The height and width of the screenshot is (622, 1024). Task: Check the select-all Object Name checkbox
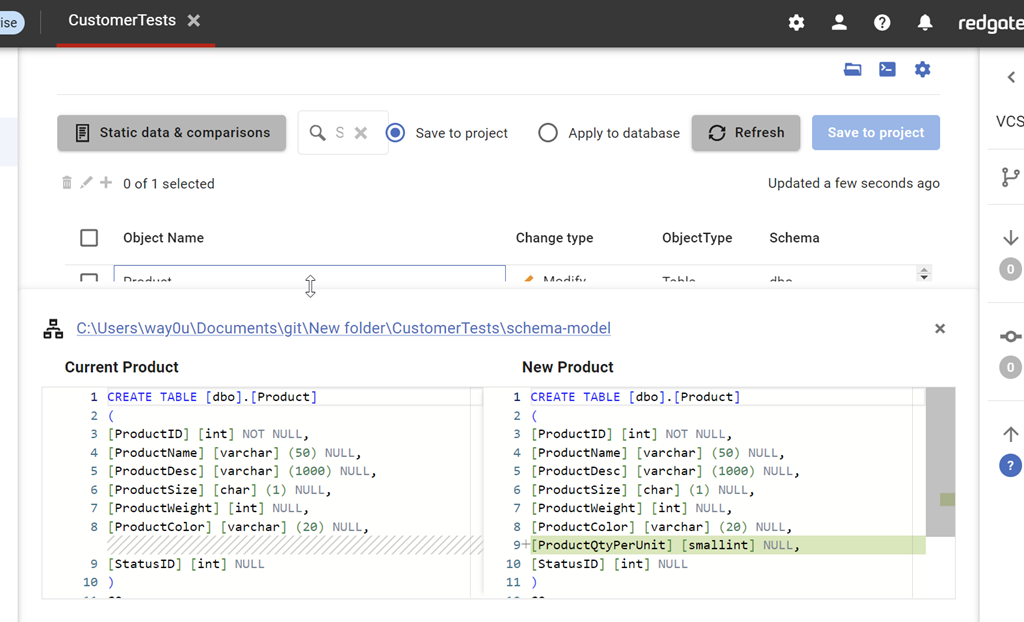(x=89, y=238)
